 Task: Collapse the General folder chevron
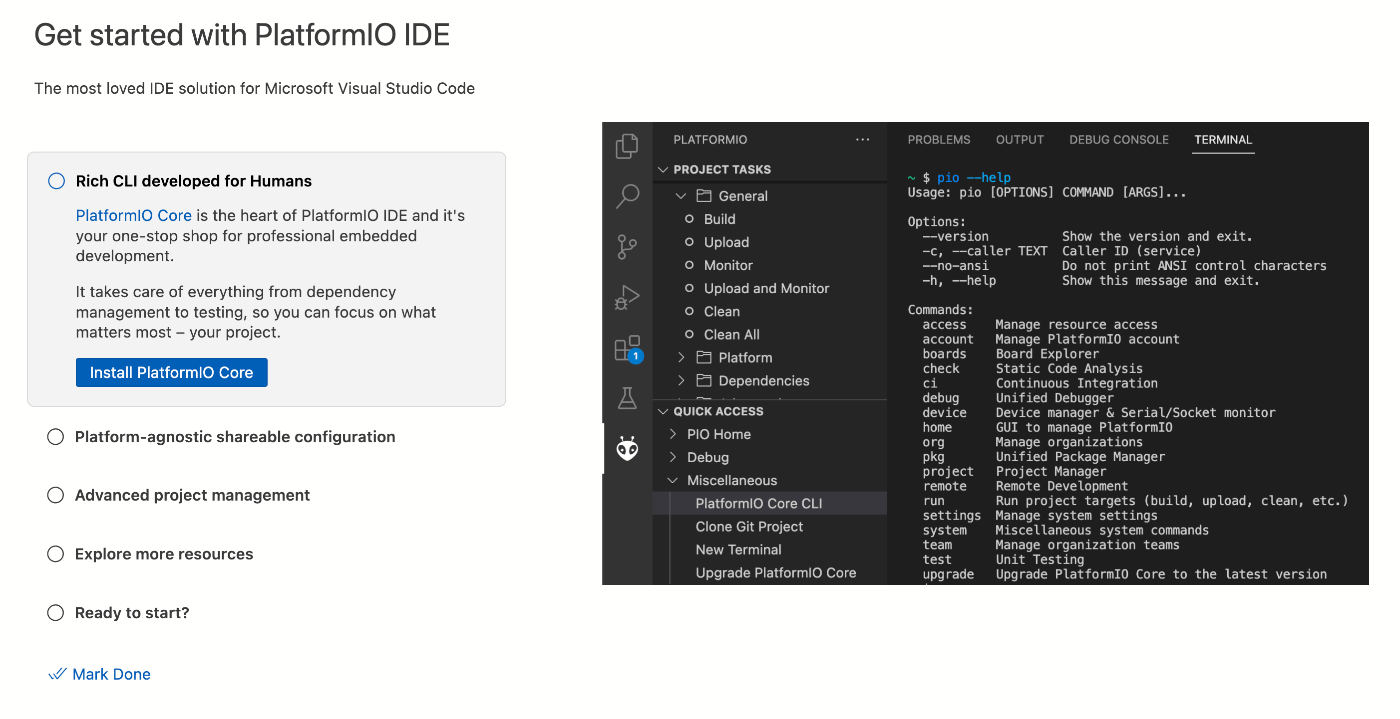(x=682, y=196)
